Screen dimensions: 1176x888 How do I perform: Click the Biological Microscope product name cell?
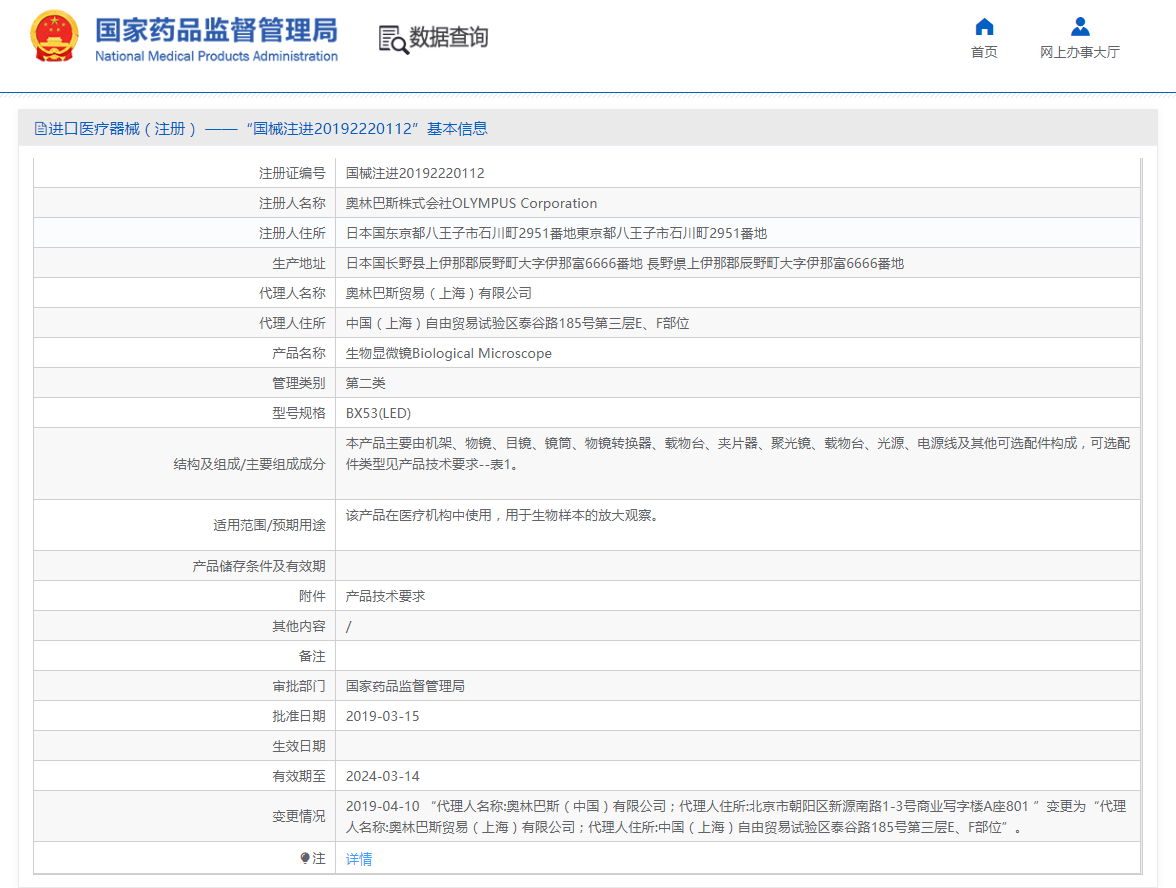coord(448,353)
